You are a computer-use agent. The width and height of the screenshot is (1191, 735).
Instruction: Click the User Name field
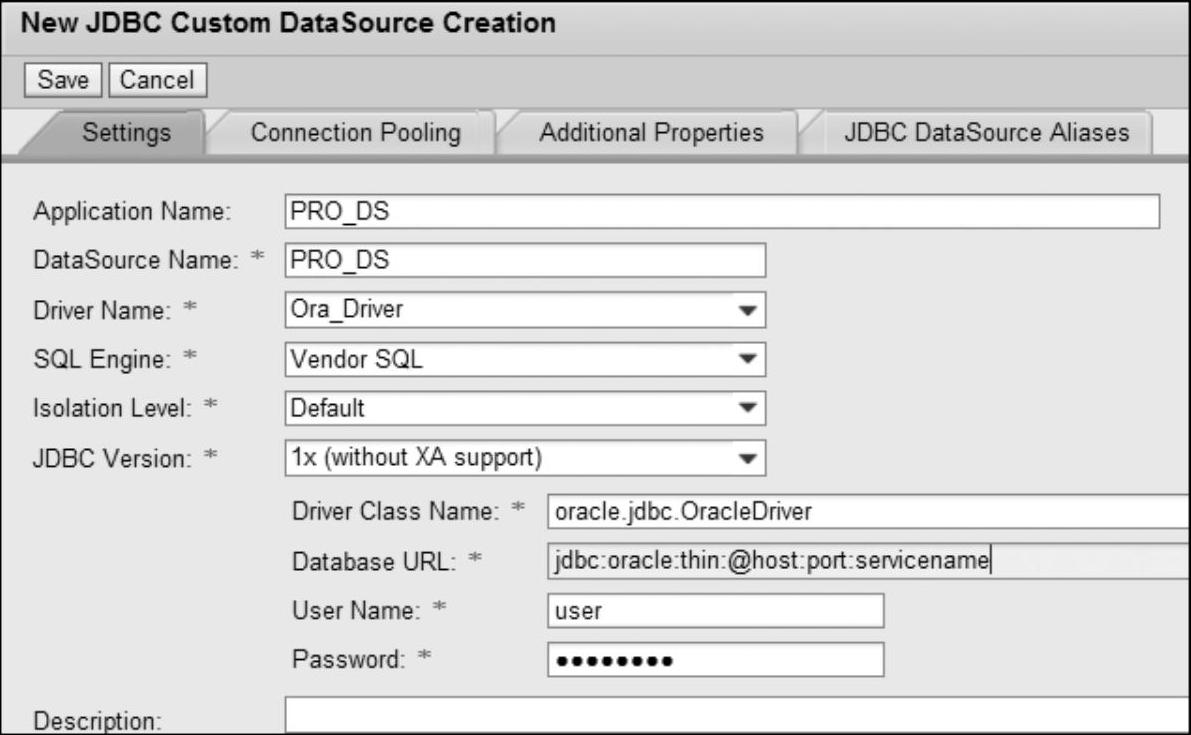tap(715, 611)
